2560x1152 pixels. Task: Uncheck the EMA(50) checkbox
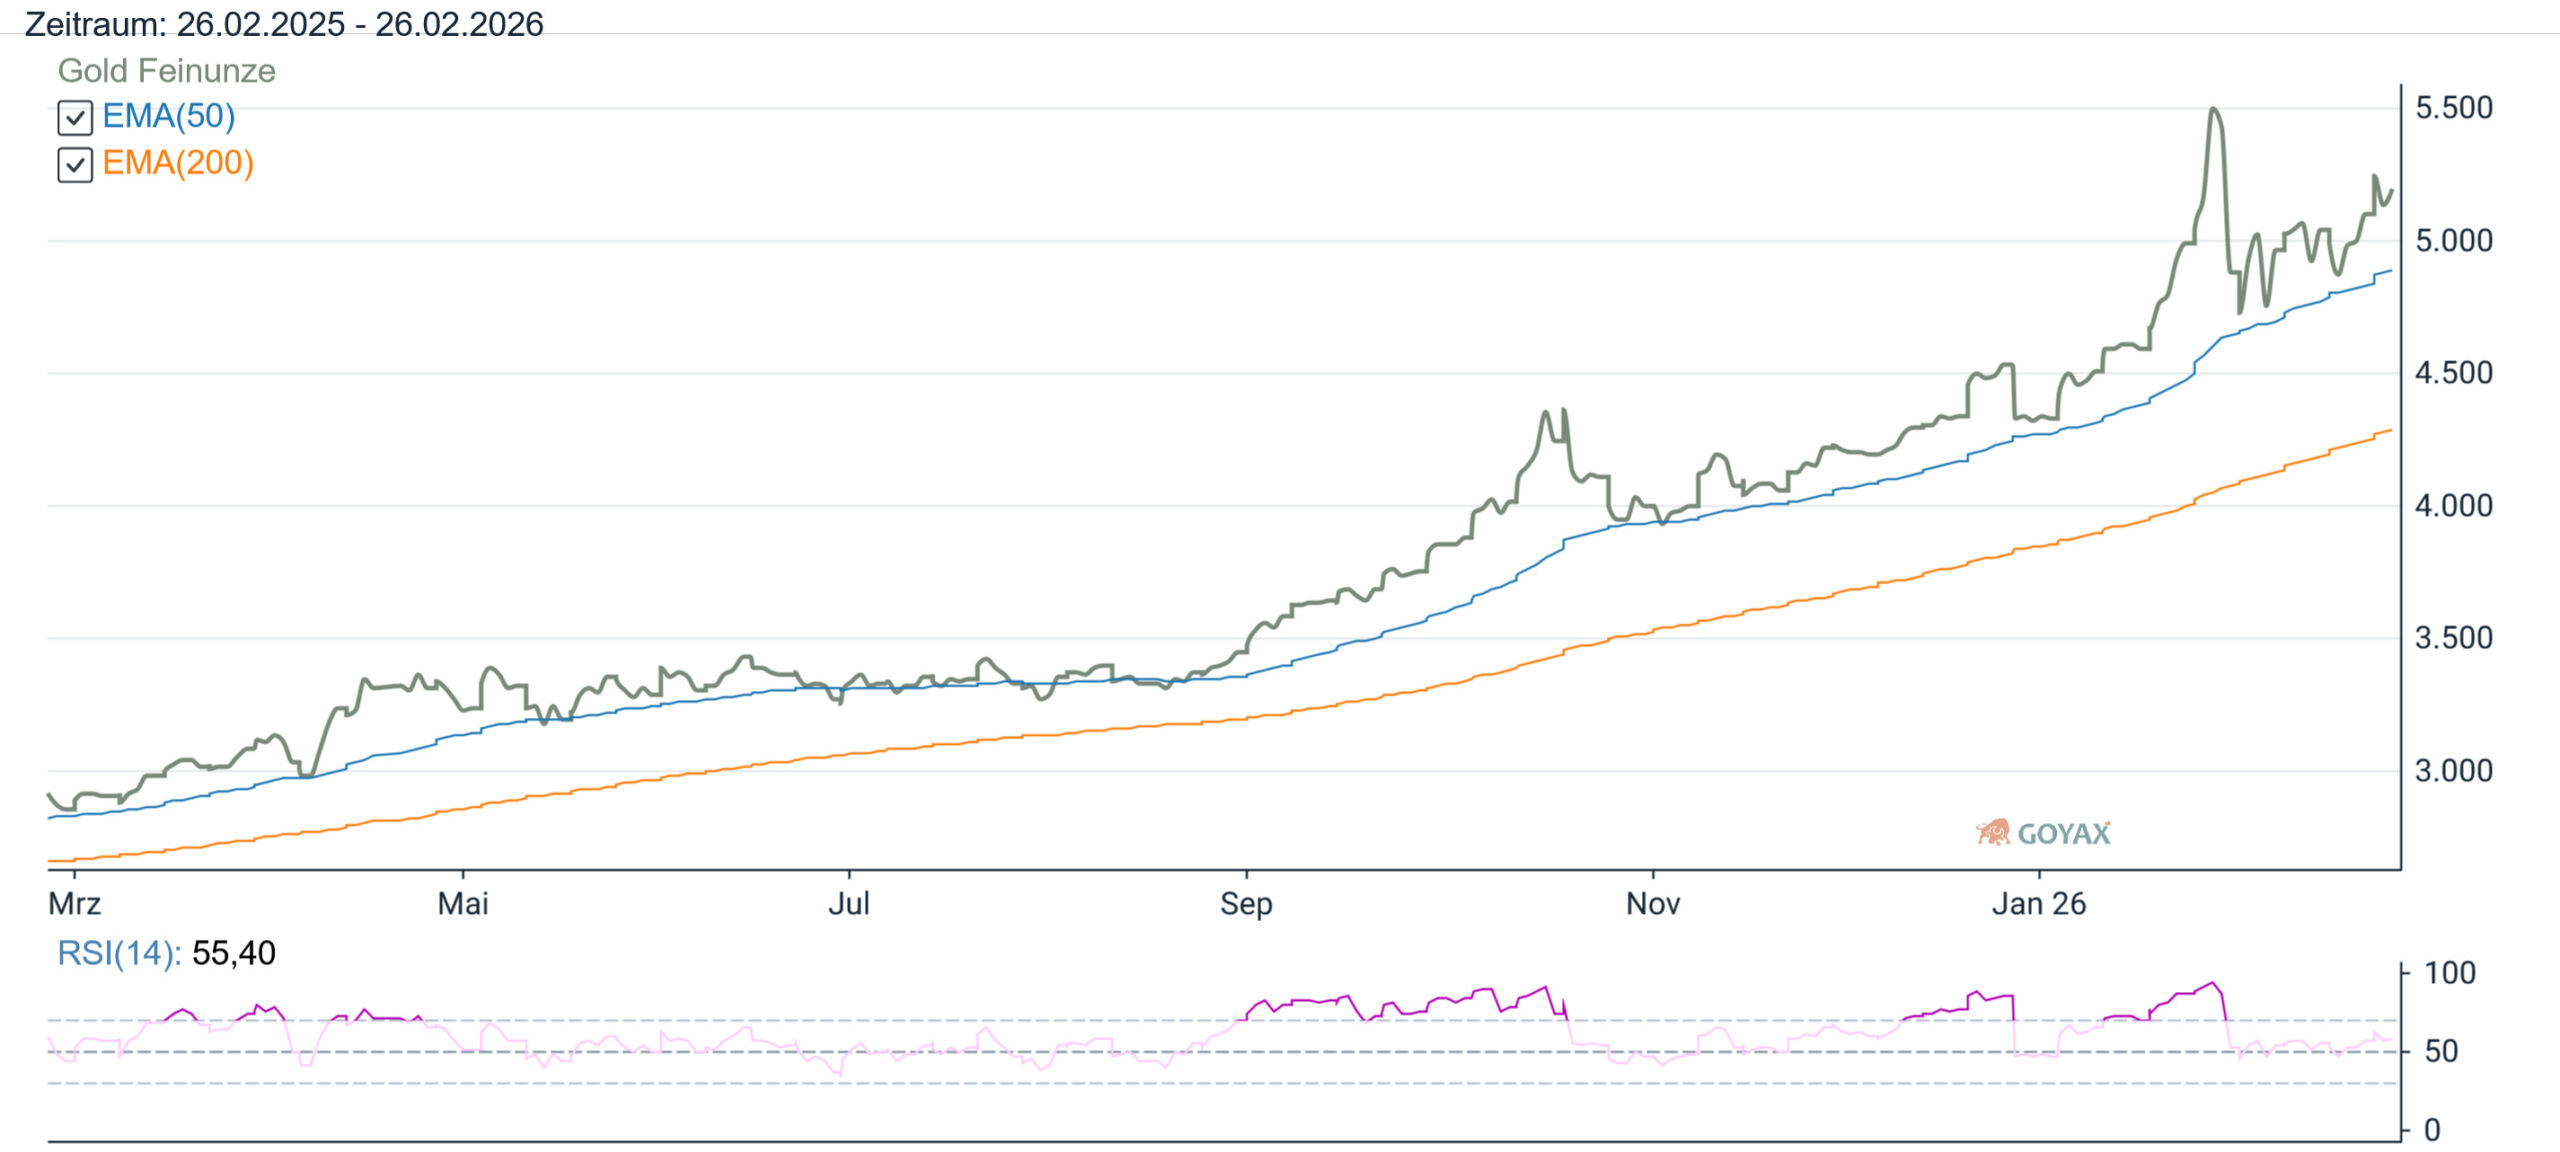75,118
